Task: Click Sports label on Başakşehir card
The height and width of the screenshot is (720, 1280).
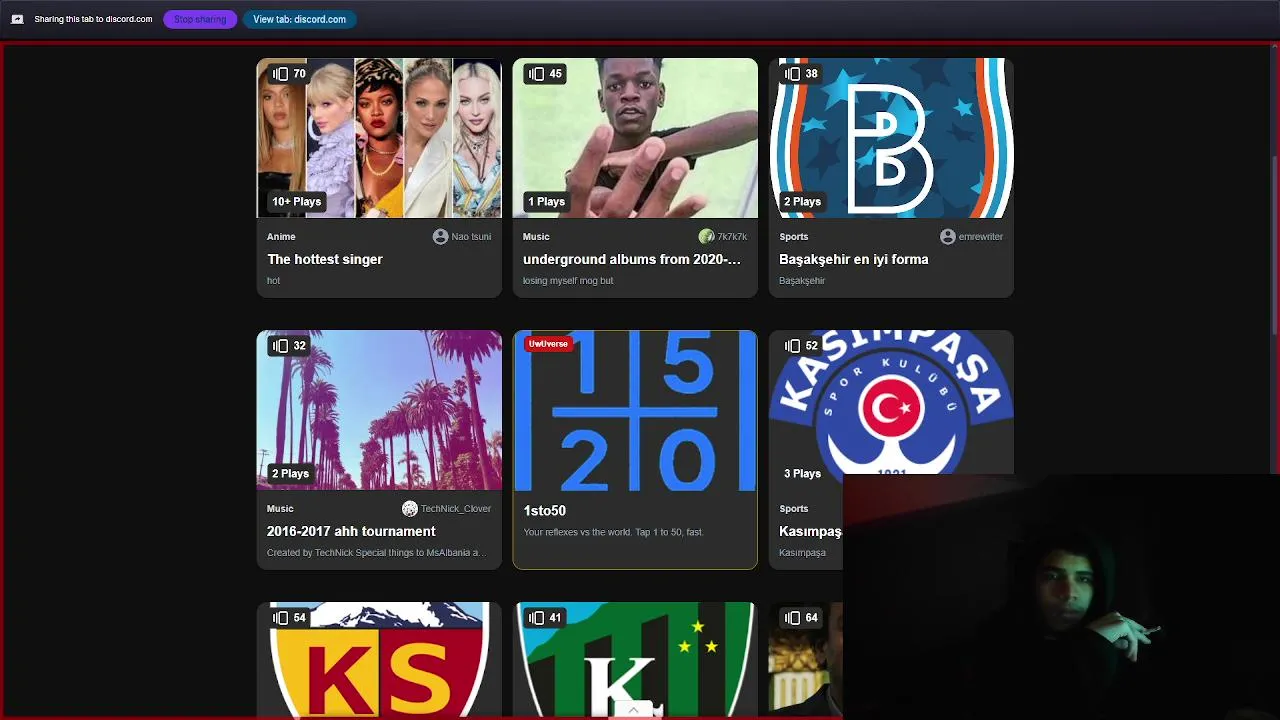Action: pos(794,237)
